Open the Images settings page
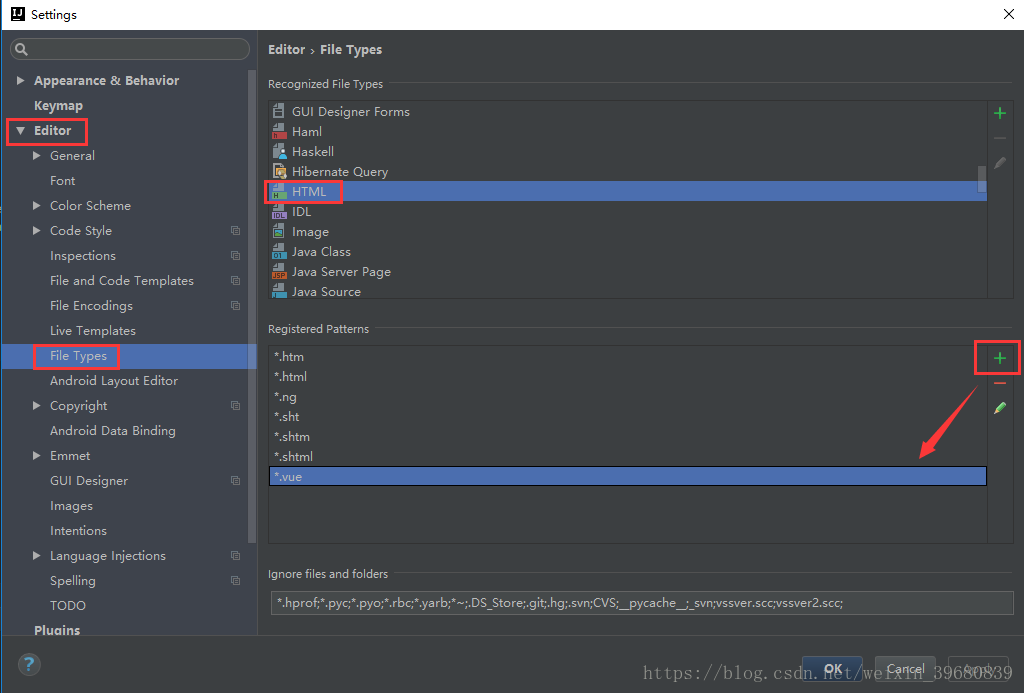The height and width of the screenshot is (693, 1024). [71, 506]
